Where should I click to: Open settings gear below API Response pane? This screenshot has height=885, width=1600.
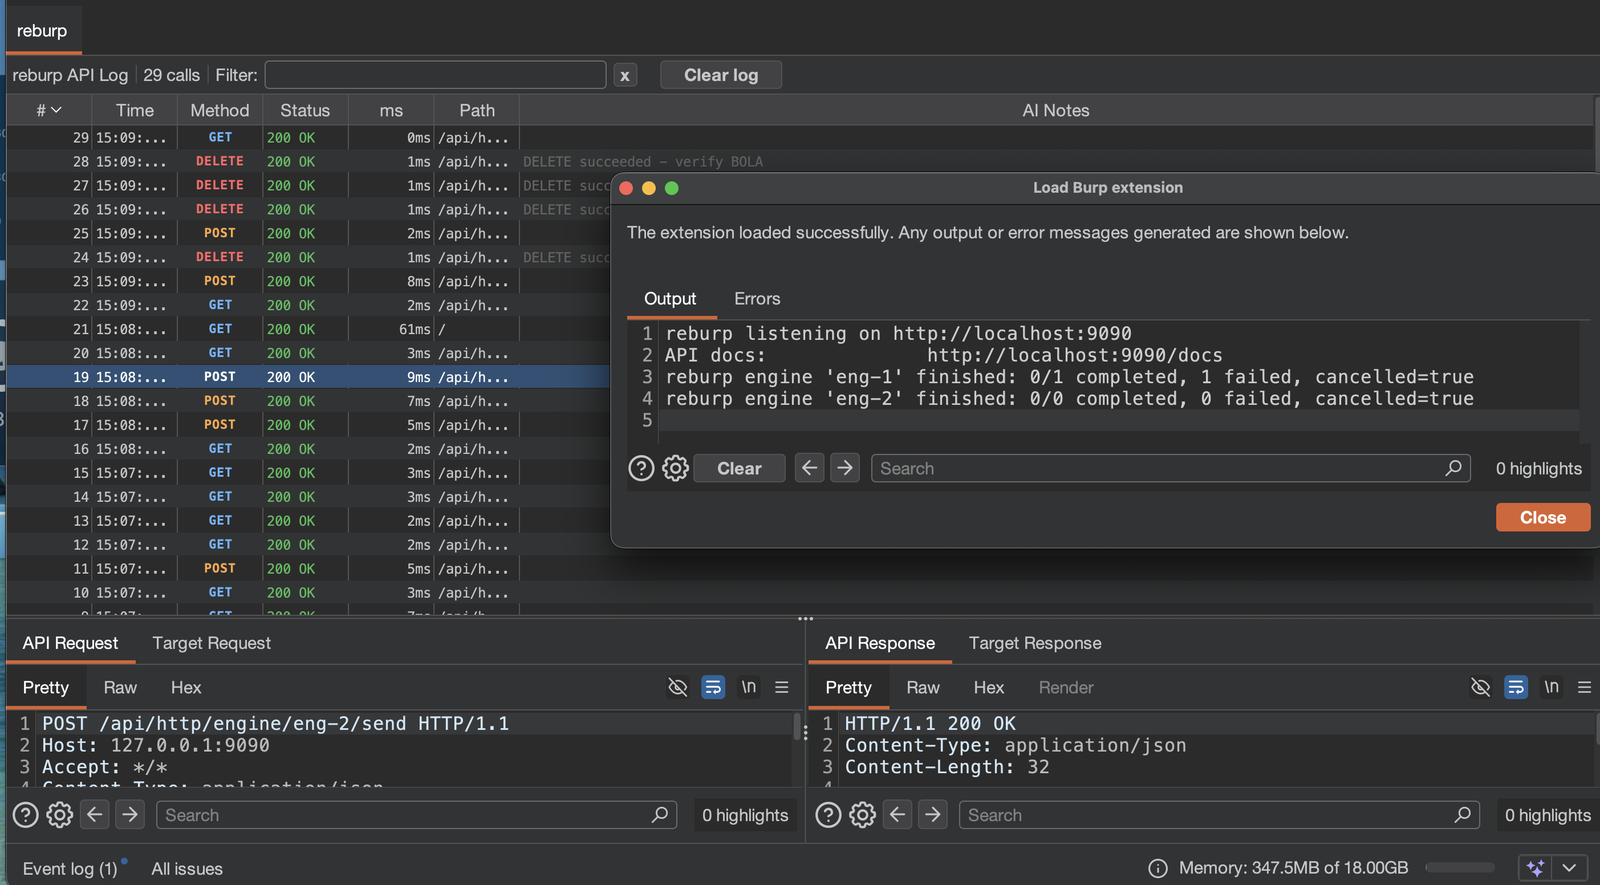click(862, 815)
